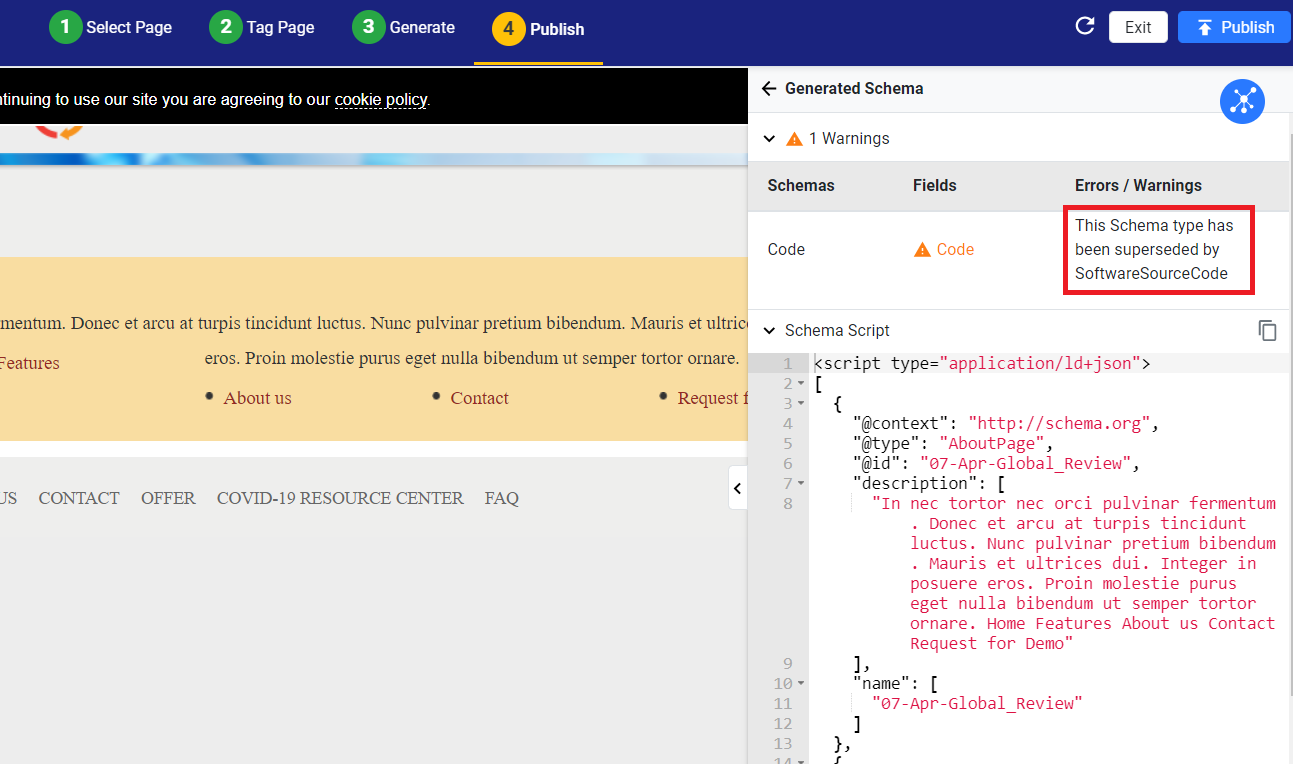
Task: Go to step 1 Select Page
Action: (111, 27)
